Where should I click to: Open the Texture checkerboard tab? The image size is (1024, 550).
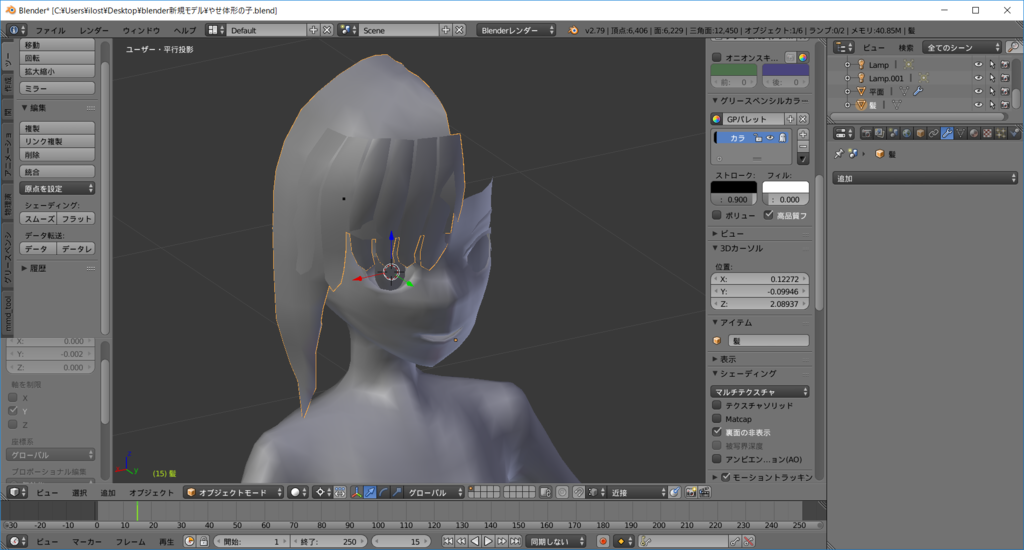pos(987,133)
